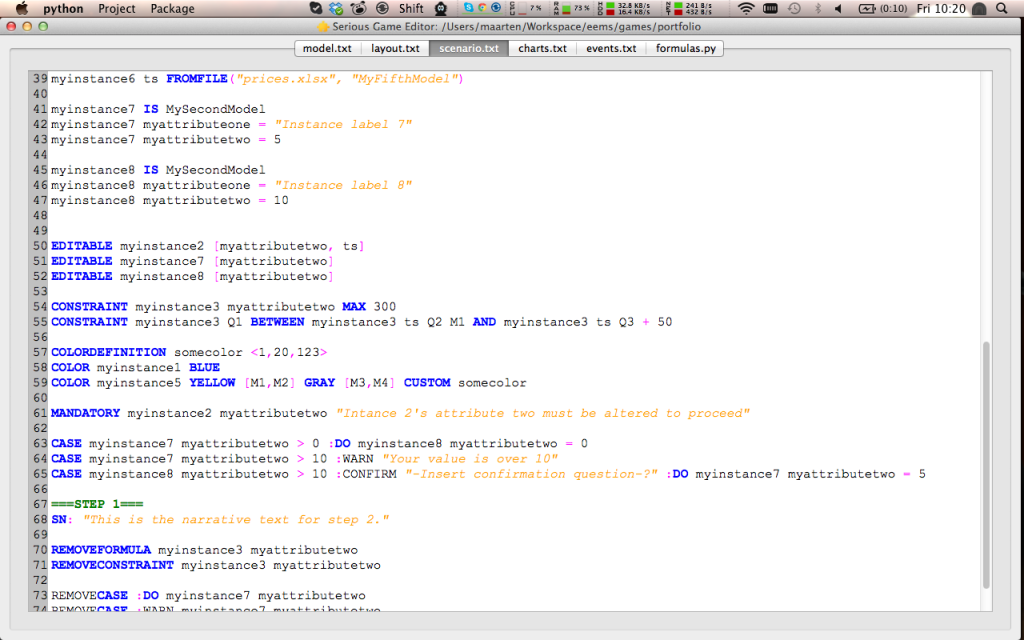
Task: Click the Fri 10:20 clock
Action: click(x=940, y=8)
